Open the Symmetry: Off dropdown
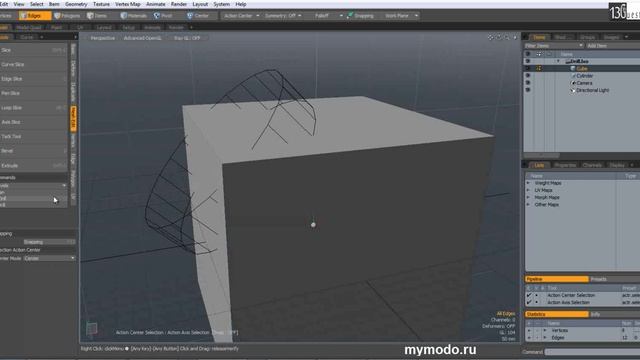Viewport: 640px width, 360px height. (x=283, y=16)
